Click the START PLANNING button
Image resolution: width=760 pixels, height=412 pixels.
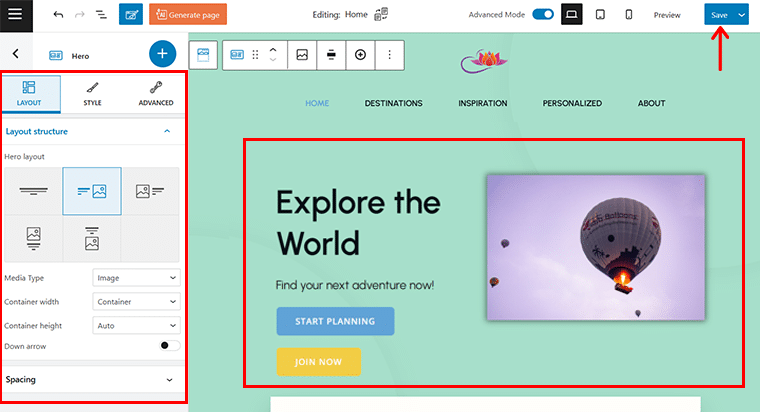(x=335, y=321)
